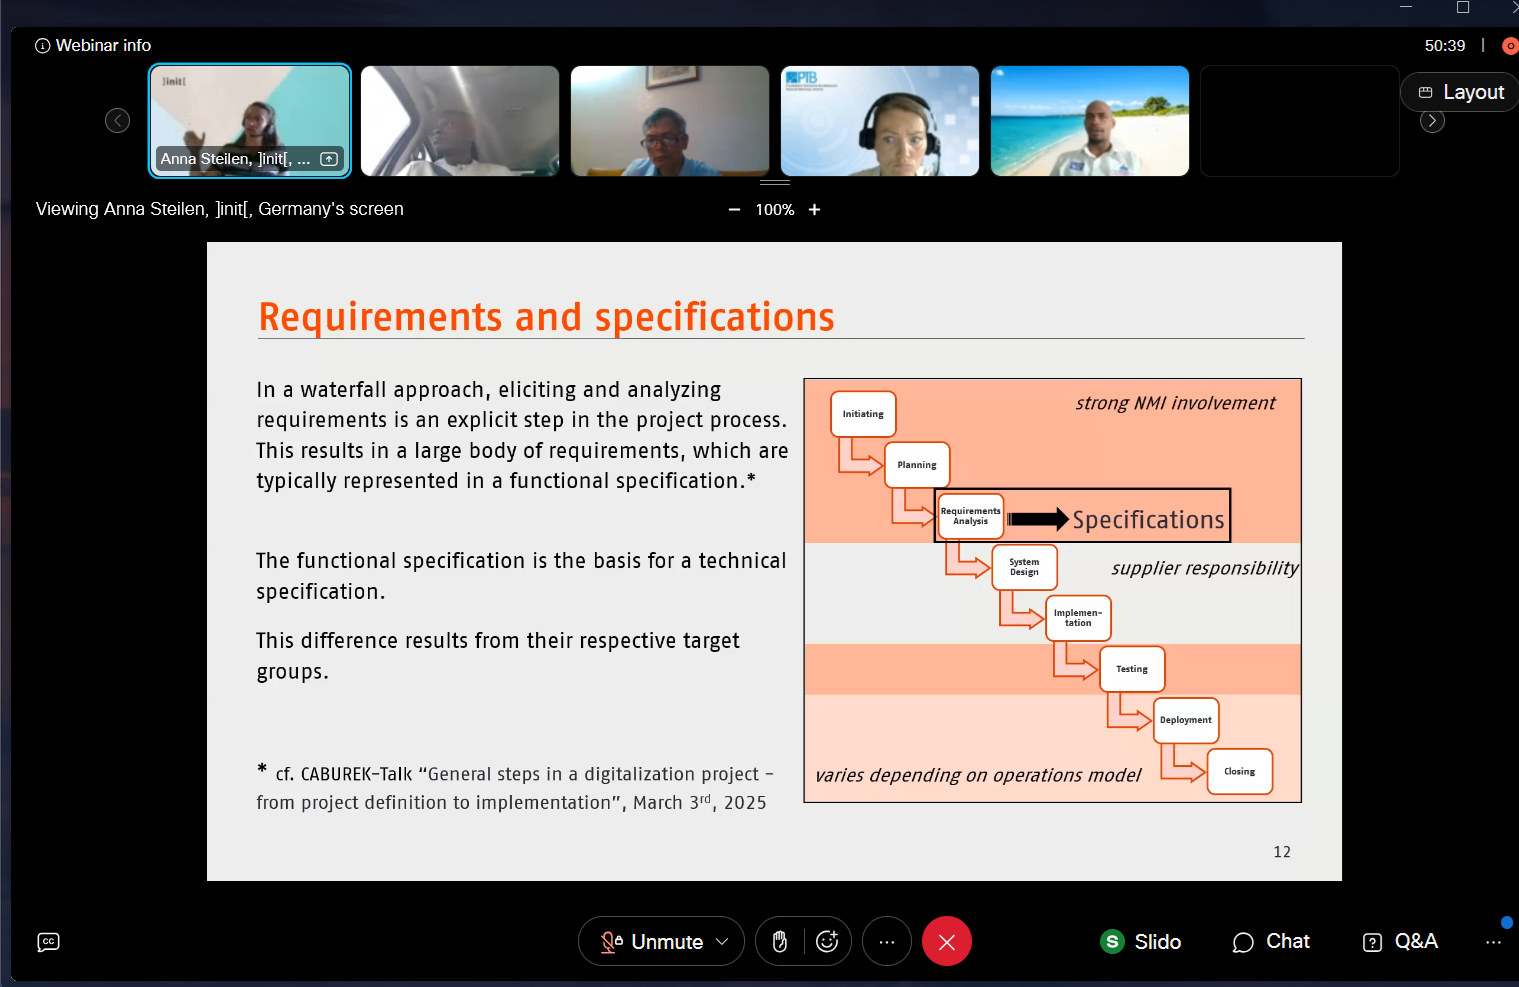The width and height of the screenshot is (1519, 987).
Task: Expand audio options arrow next to Unmute
Action: [x=723, y=942]
